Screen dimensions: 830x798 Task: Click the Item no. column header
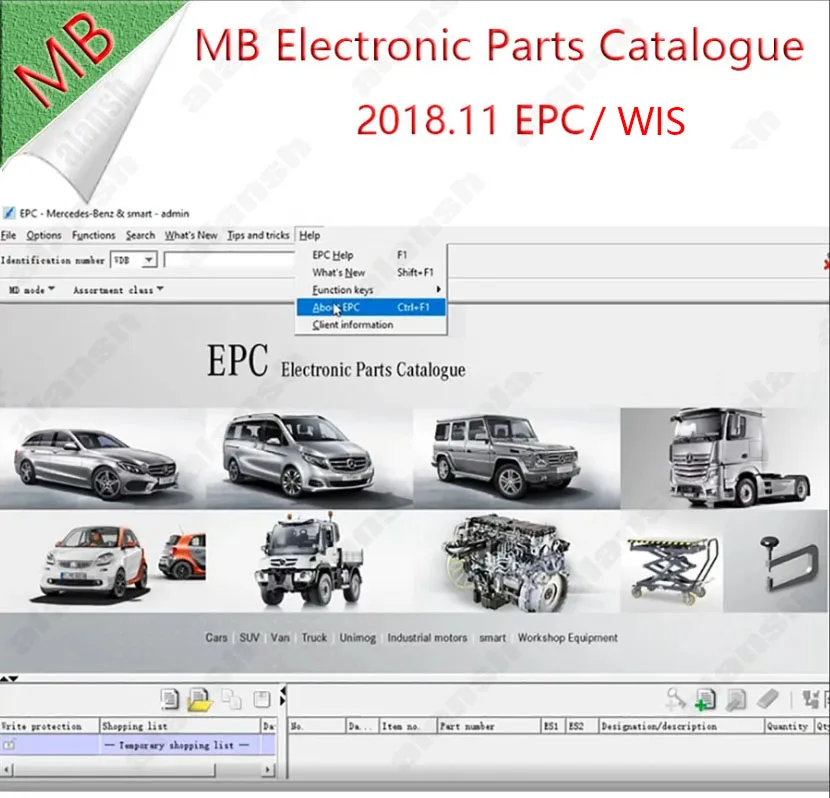pos(407,726)
